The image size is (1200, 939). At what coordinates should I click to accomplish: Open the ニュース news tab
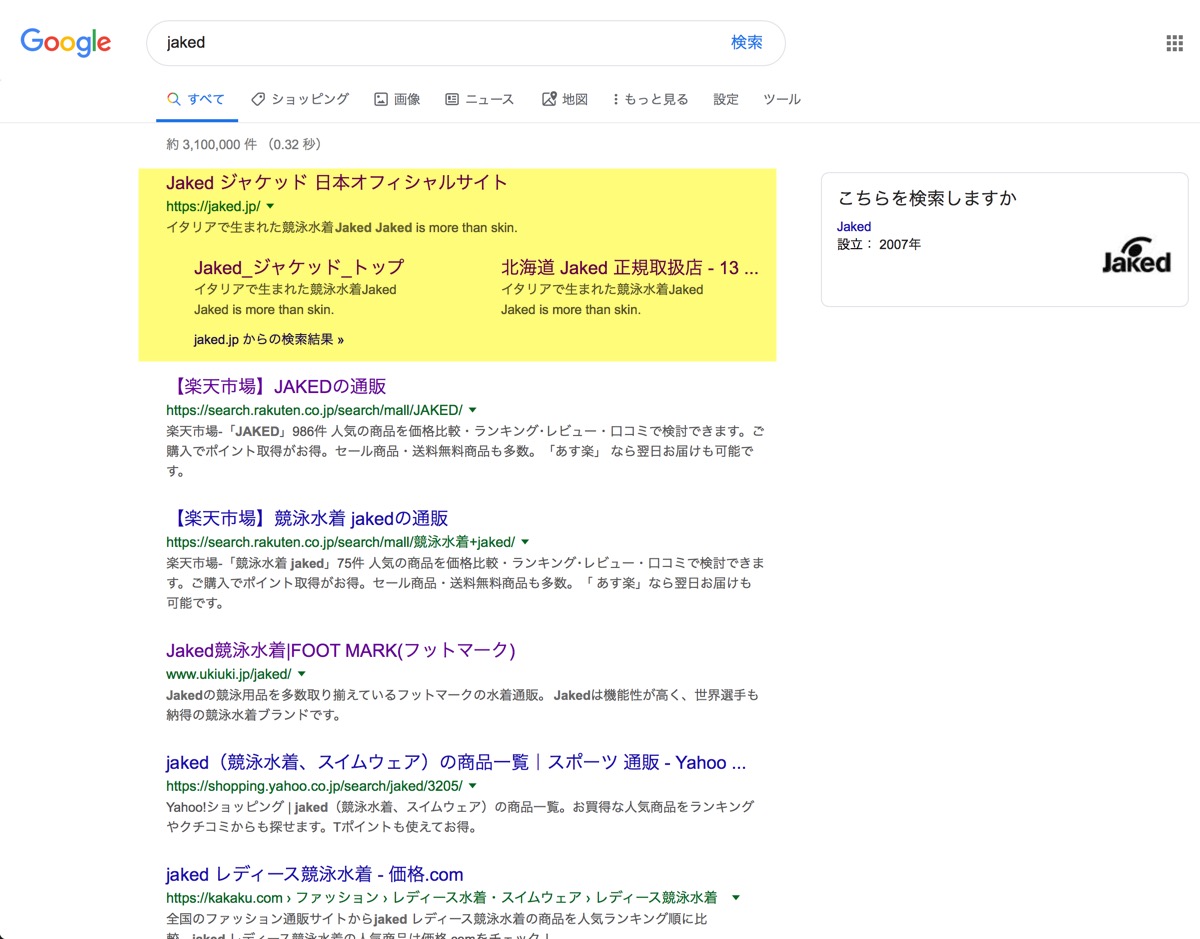(480, 100)
